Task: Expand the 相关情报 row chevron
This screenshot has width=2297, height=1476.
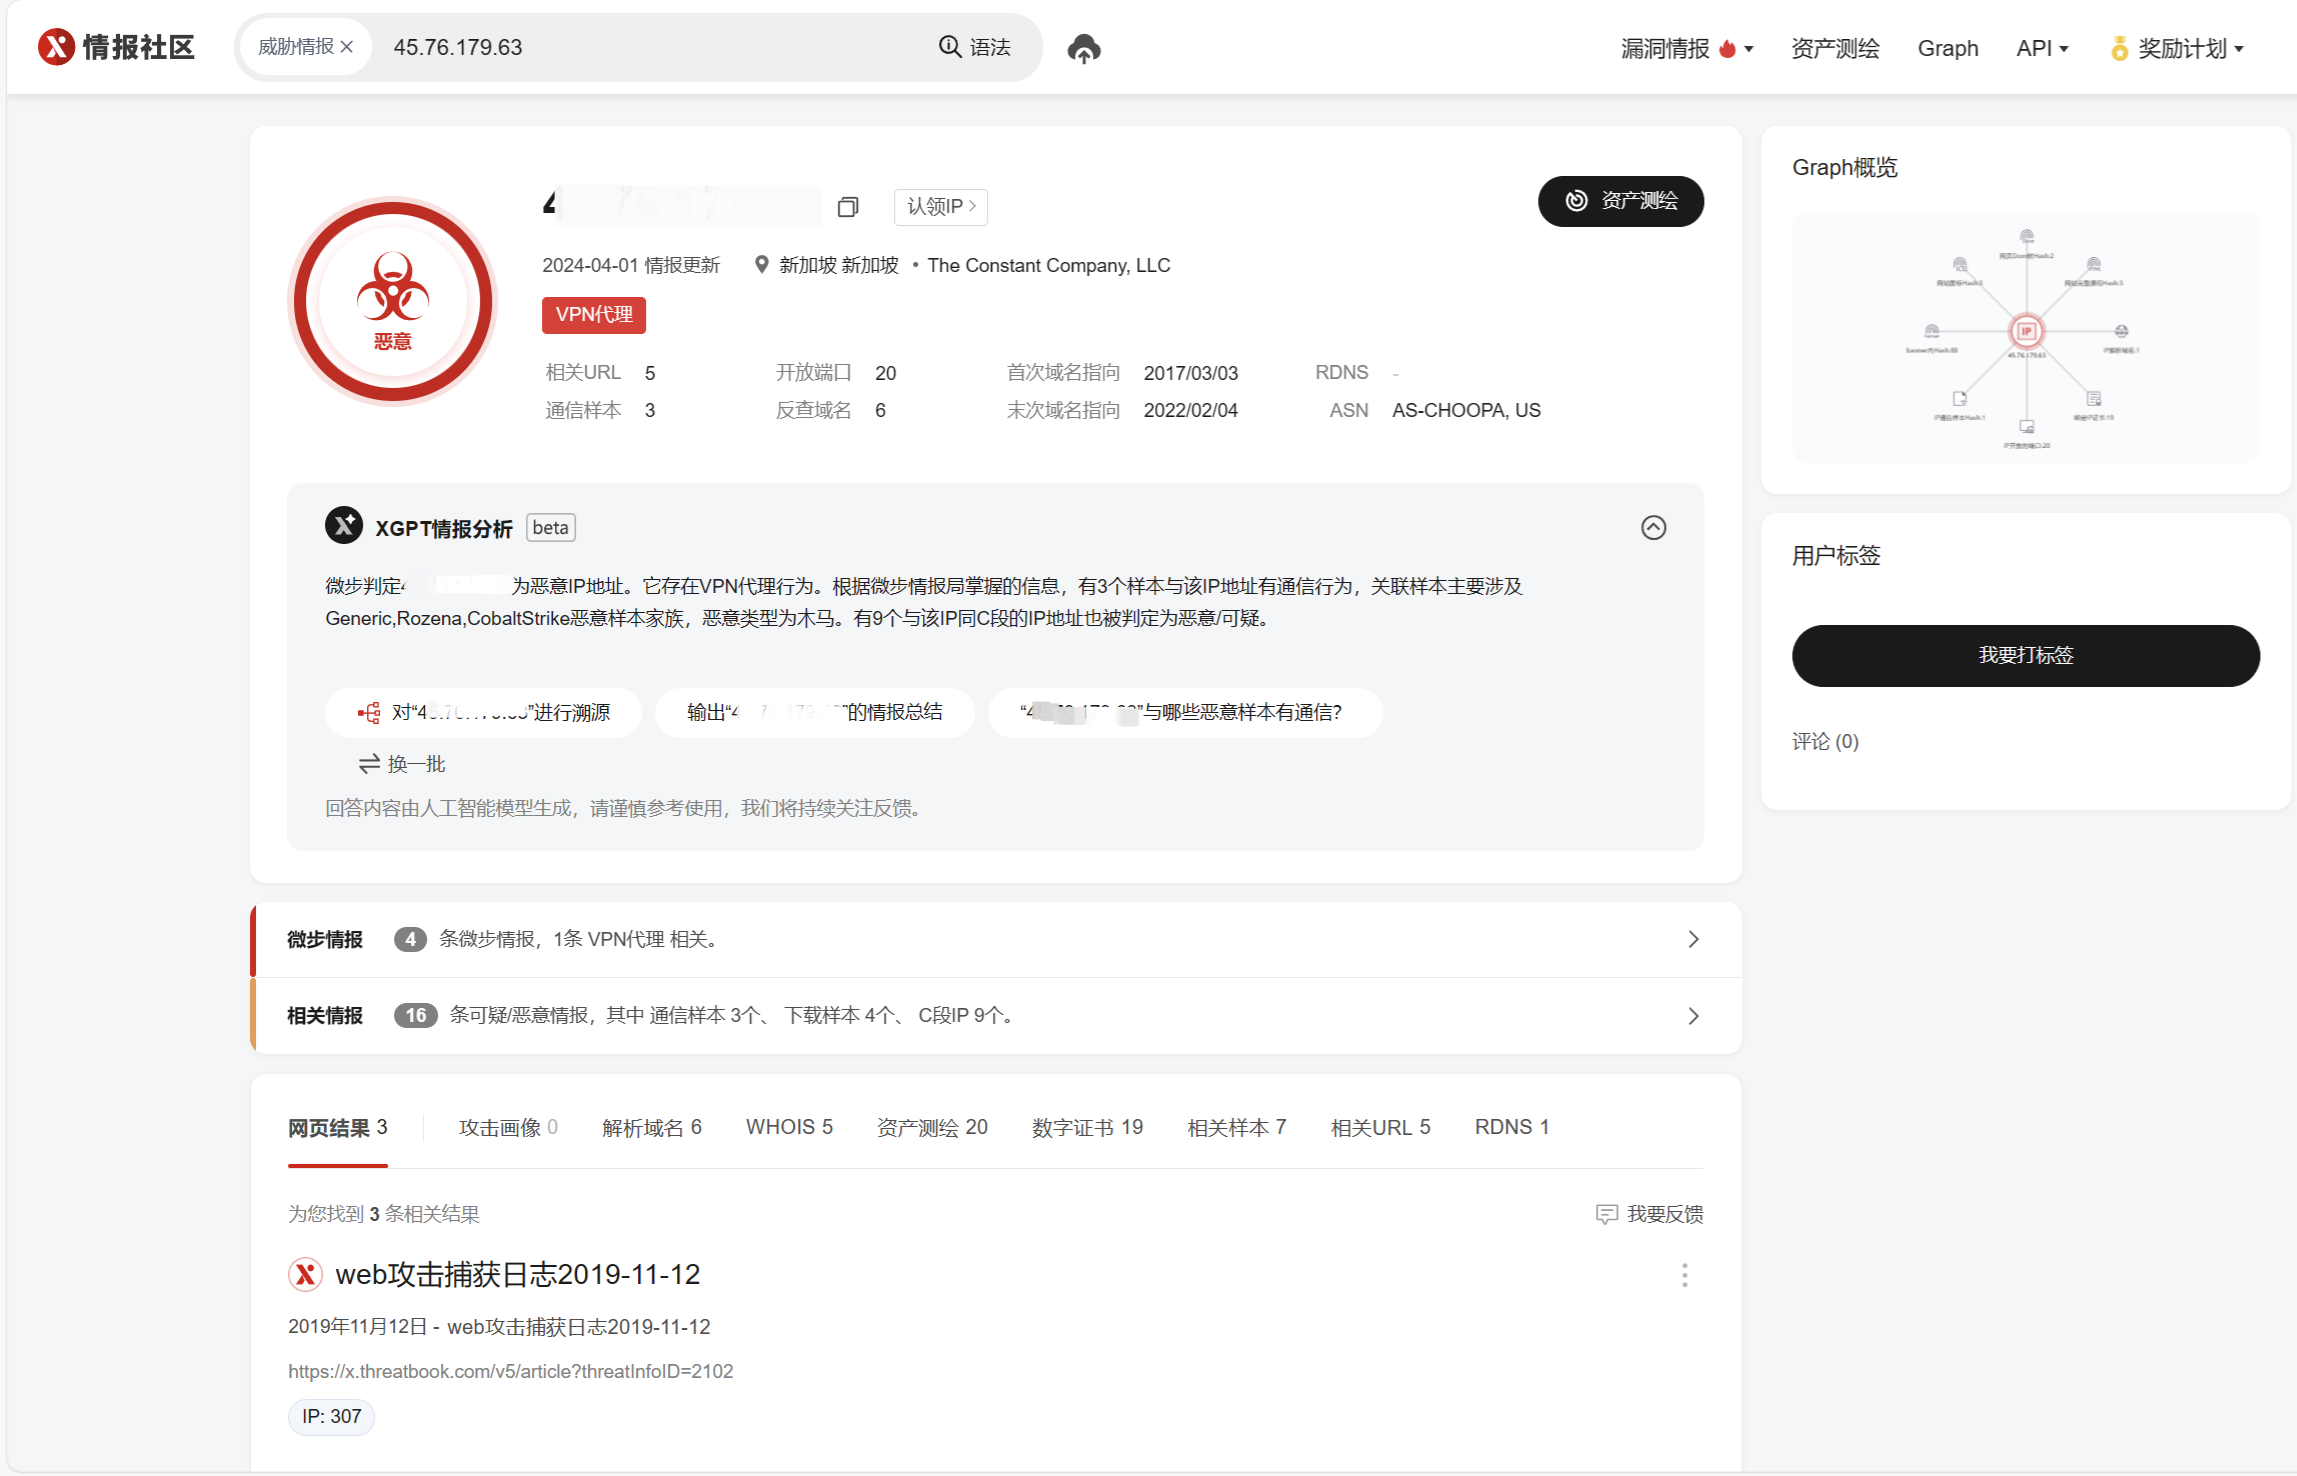Action: click(1693, 1015)
